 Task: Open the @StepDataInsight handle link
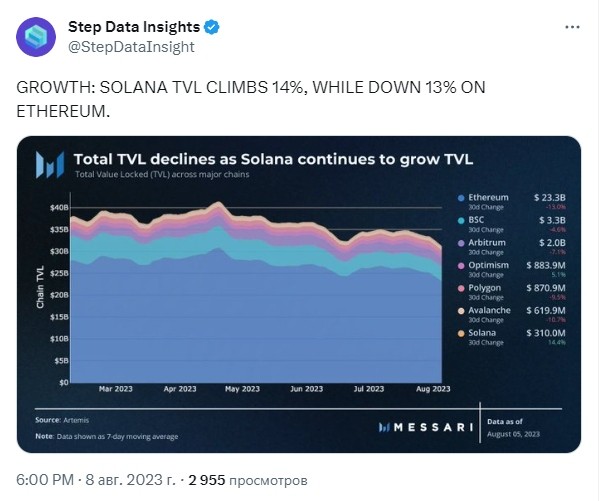click(x=131, y=47)
